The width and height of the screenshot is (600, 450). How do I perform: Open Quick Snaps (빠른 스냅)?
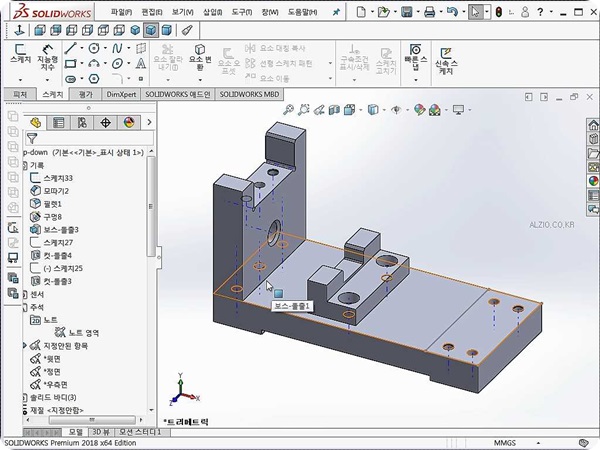pos(416,57)
